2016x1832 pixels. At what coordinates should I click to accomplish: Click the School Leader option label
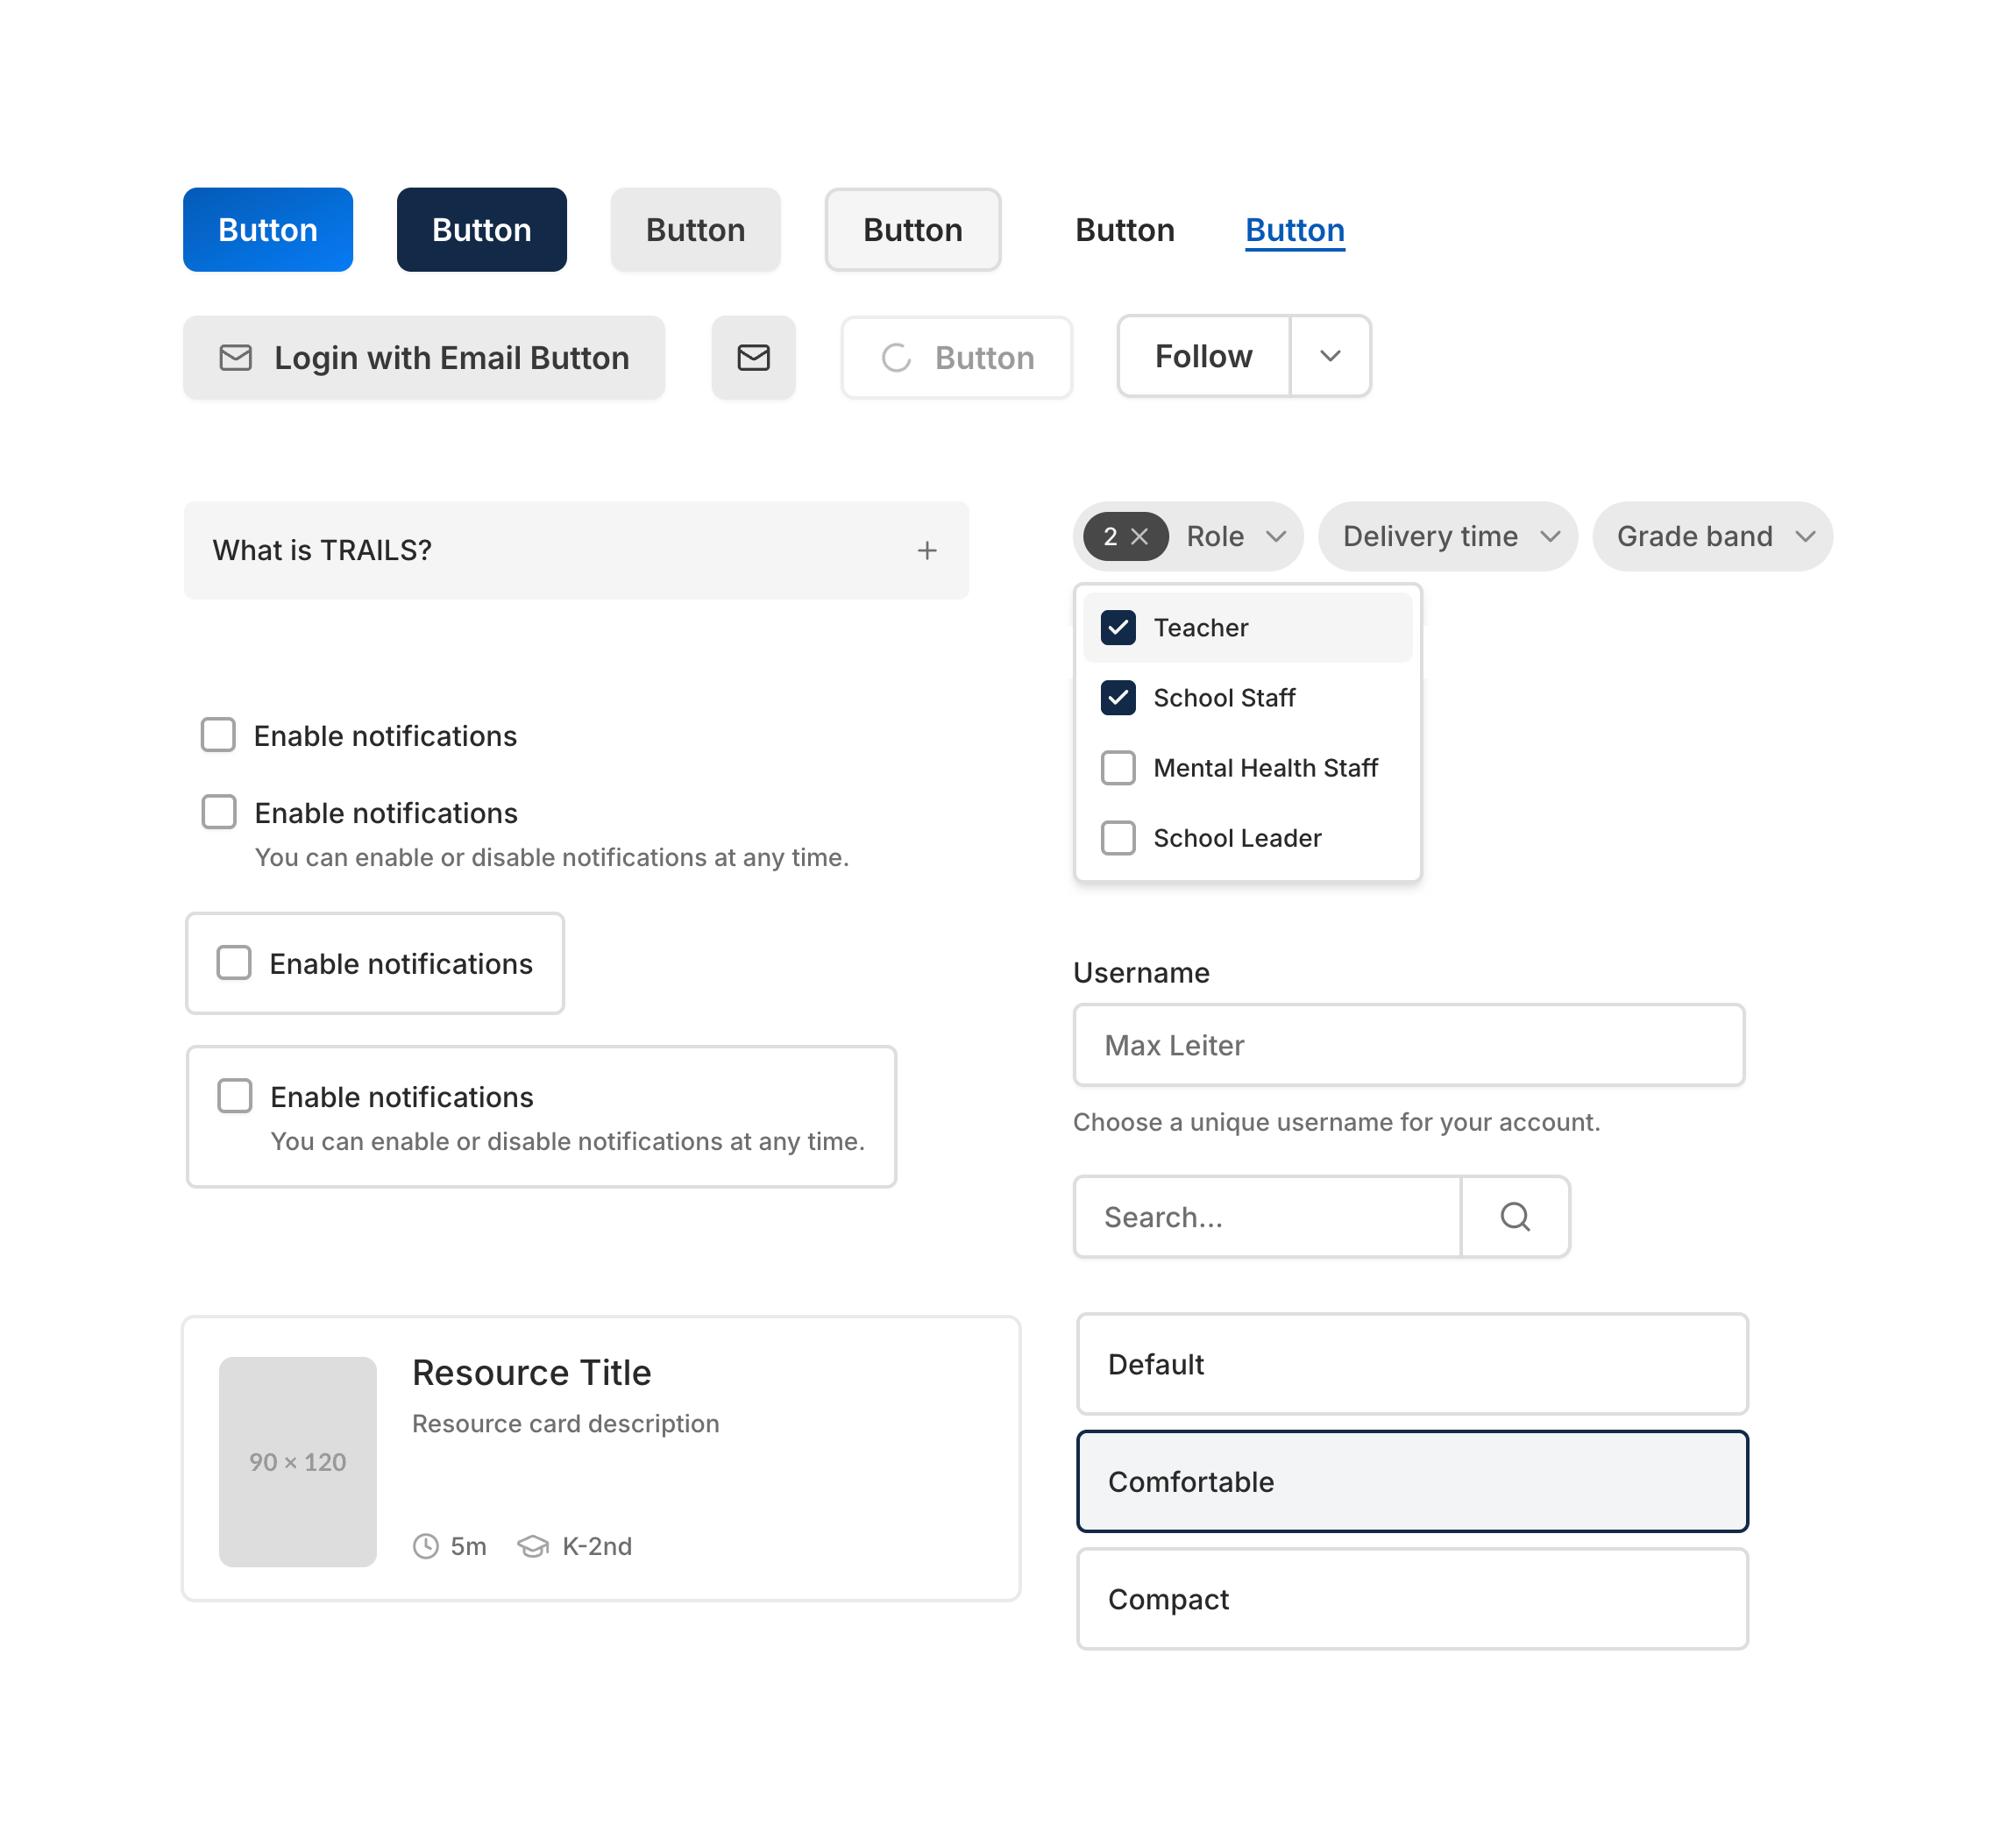1237,837
